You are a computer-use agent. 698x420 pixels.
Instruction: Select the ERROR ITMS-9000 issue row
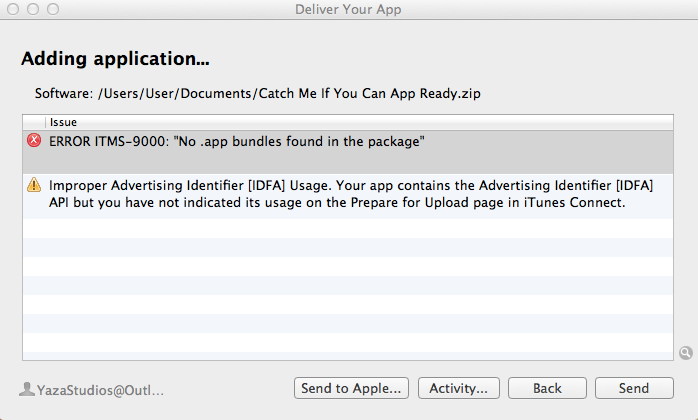tap(348, 152)
